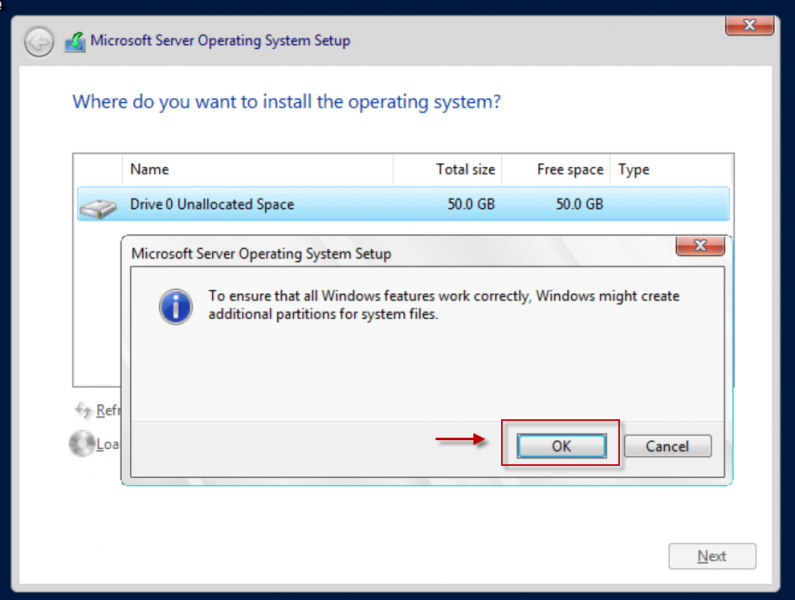Sort by the Name column header
Screen dimensions: 795x600
tap(258, 169)
